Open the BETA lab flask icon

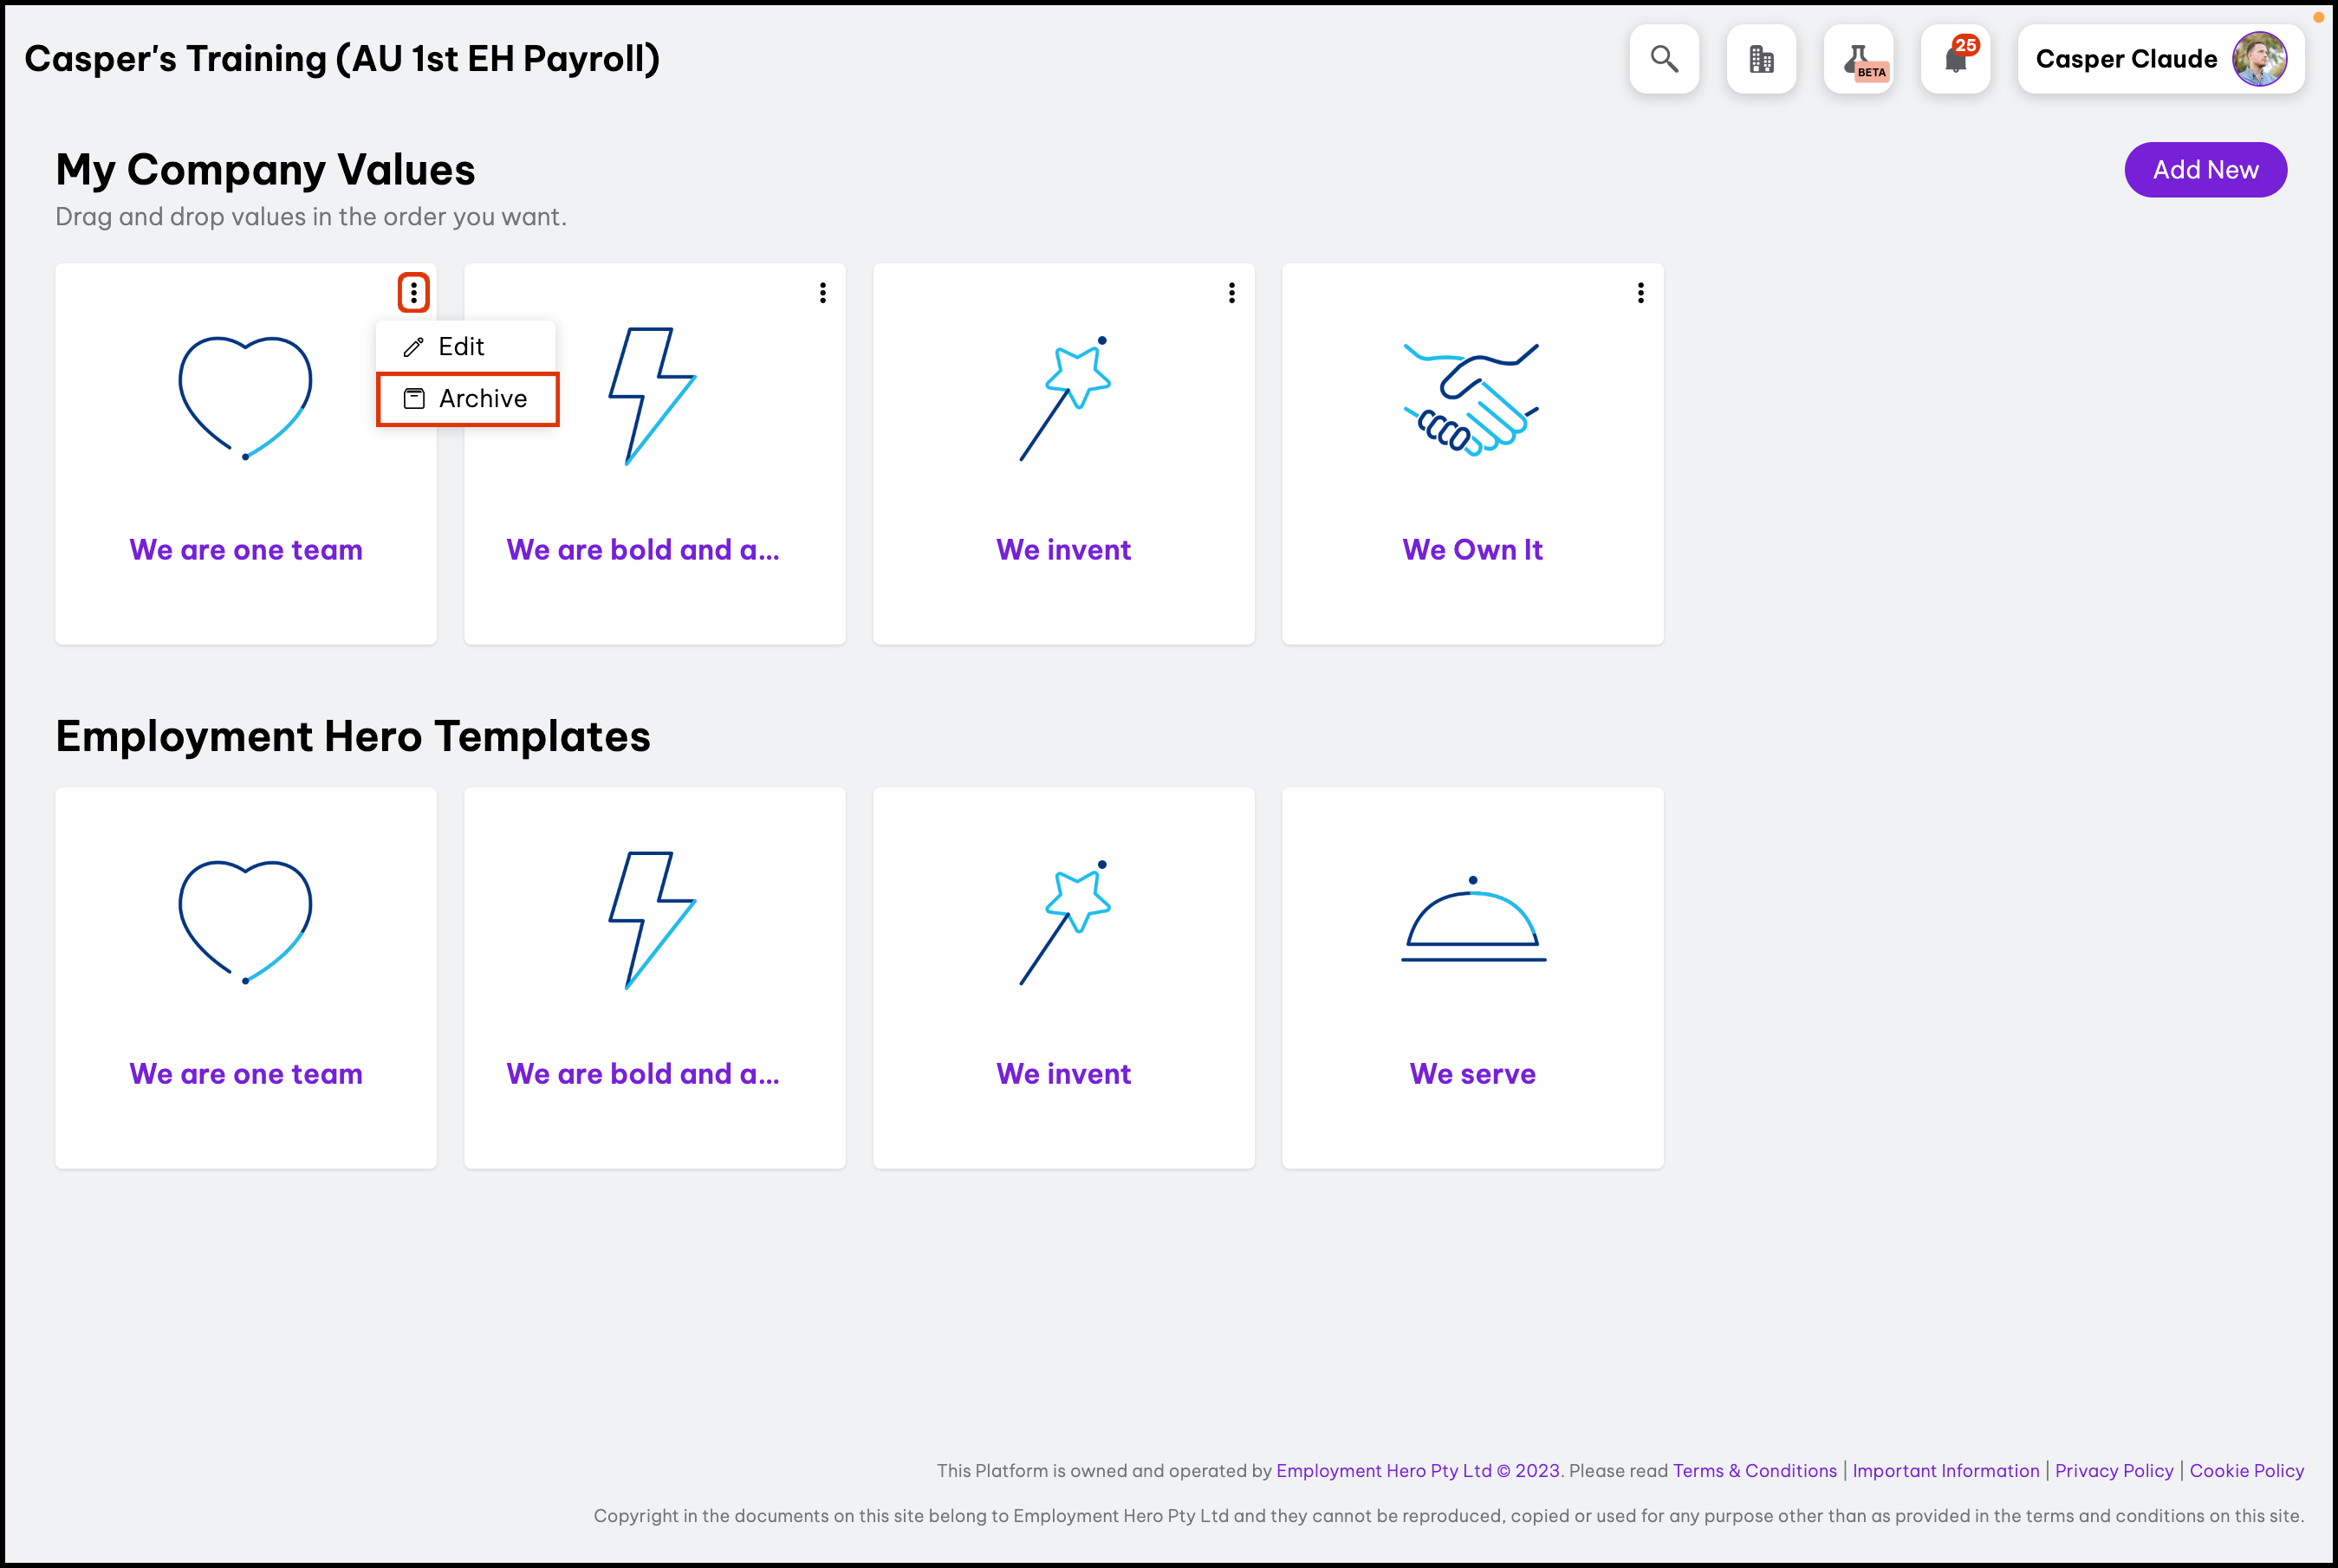coord(1858,59)
